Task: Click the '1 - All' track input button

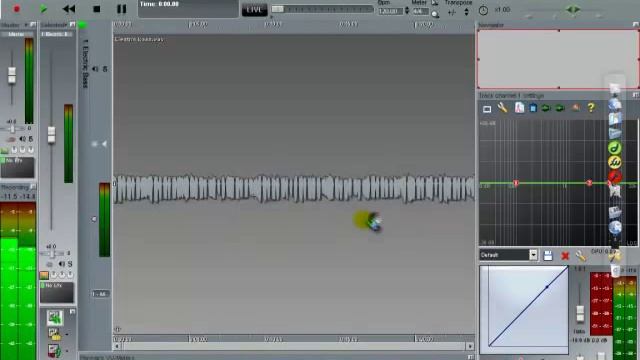Action: point(100,294)
